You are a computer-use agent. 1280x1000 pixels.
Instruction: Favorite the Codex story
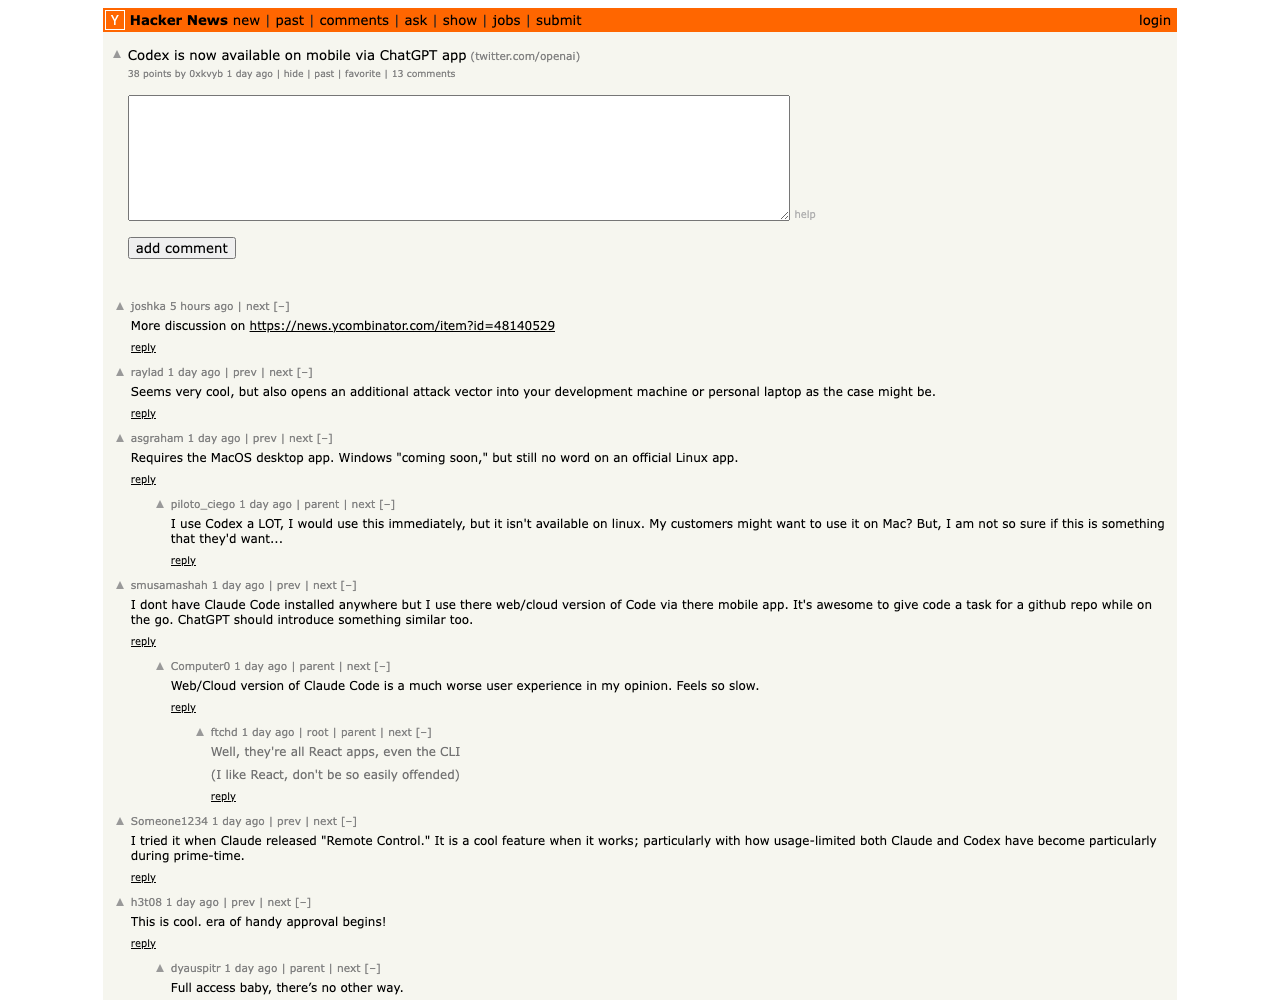click(x=363, y=74)
